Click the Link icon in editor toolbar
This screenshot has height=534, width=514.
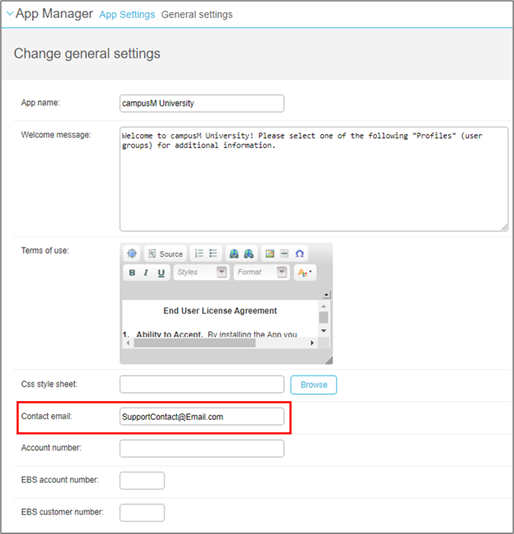[x=234, y=254]
